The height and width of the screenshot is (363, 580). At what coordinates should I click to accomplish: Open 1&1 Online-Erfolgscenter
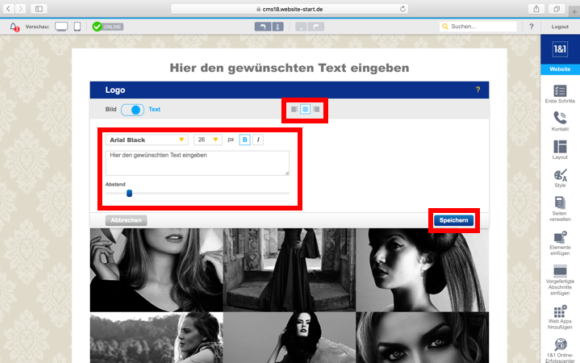click(x=560, y=350)
